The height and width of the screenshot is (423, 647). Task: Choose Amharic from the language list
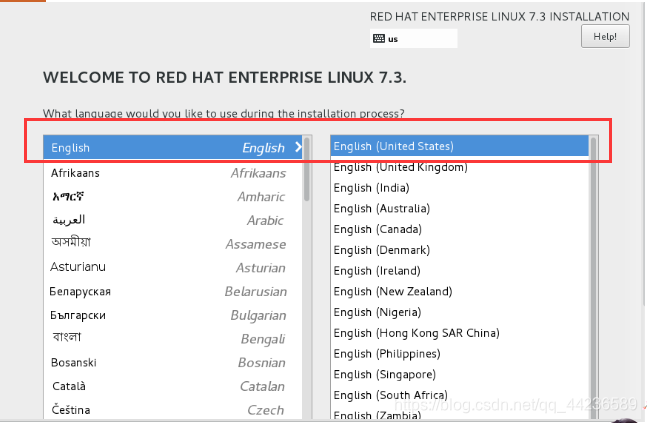click(x=173, y=196)
